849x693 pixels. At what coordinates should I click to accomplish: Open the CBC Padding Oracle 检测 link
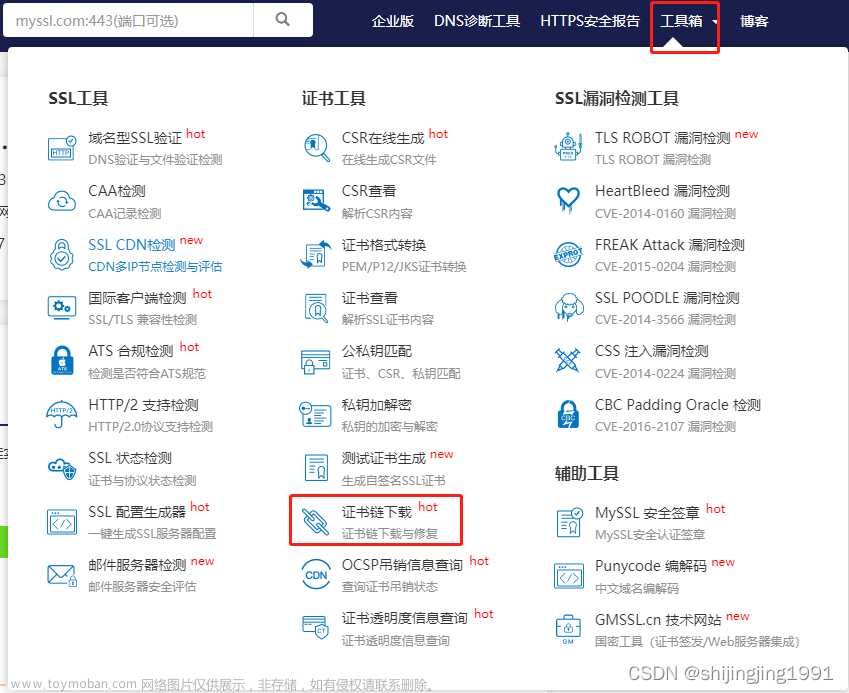tap(678, 405)
